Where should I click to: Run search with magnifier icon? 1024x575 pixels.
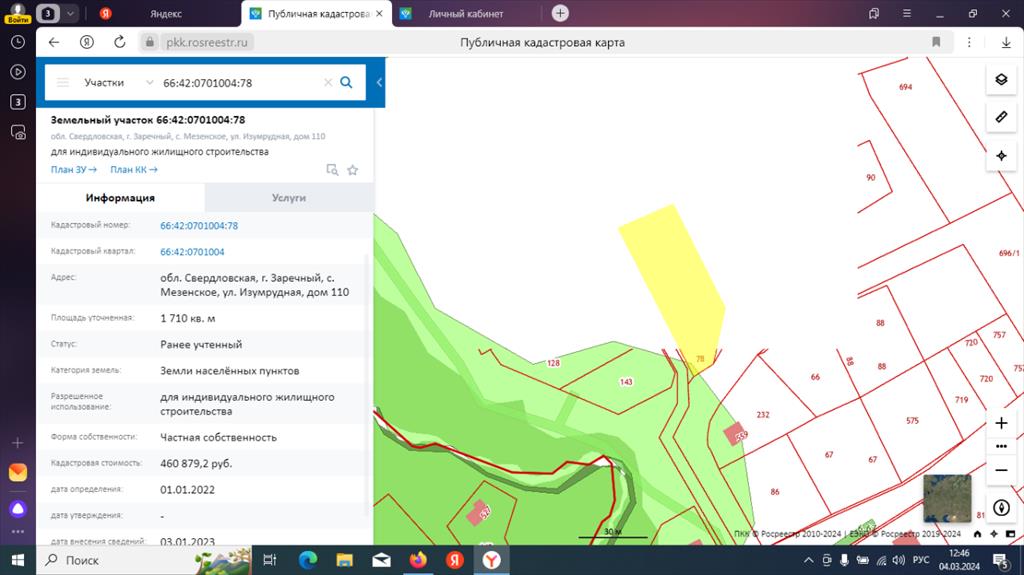[x=346, y=82]
